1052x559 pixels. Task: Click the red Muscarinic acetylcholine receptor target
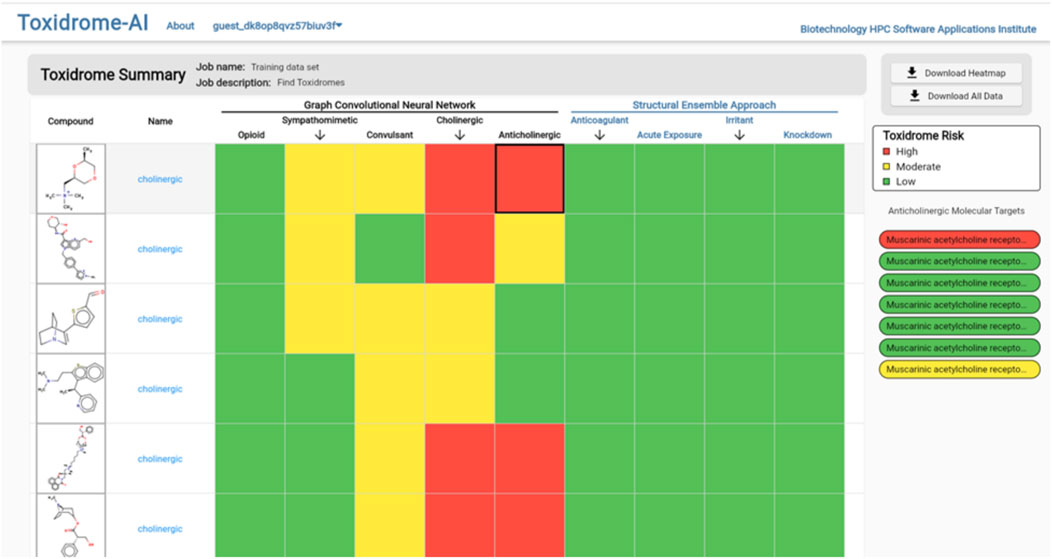pos(959,240)
